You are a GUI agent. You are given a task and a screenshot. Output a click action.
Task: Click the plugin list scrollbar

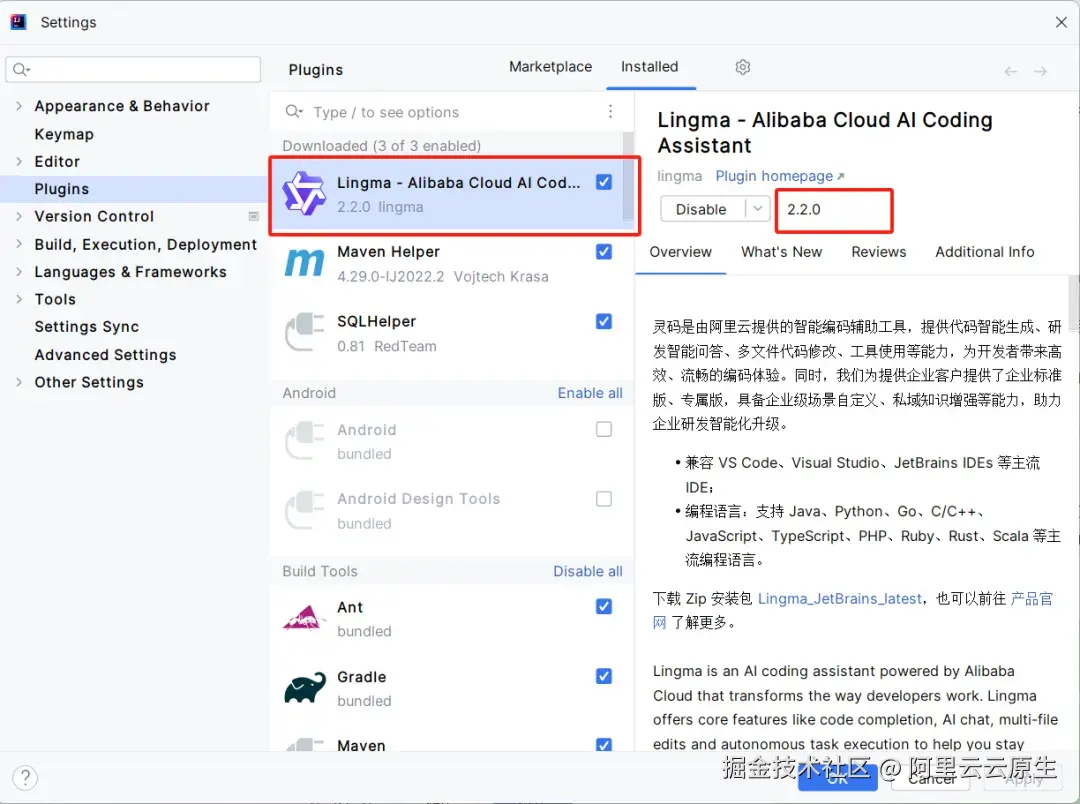[x=628, y=176]
